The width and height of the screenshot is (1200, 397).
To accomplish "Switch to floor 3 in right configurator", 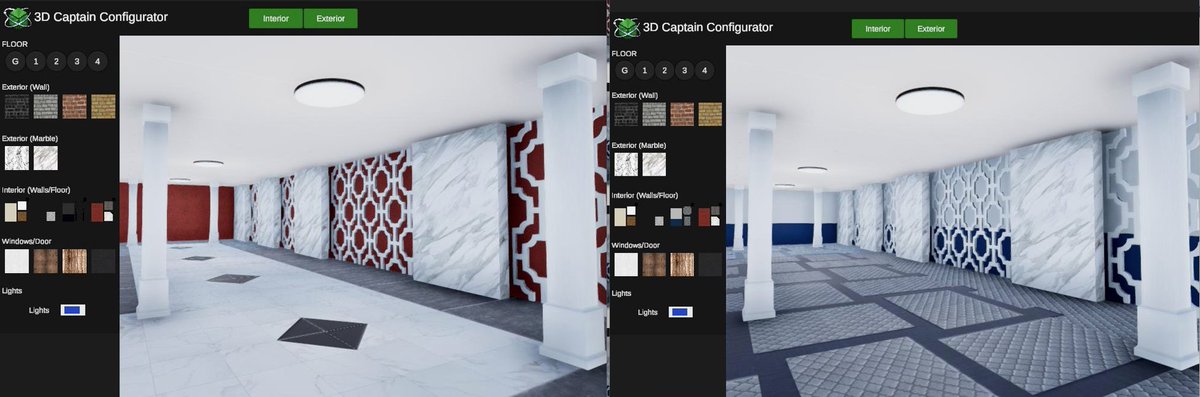I will coord(684,70).
